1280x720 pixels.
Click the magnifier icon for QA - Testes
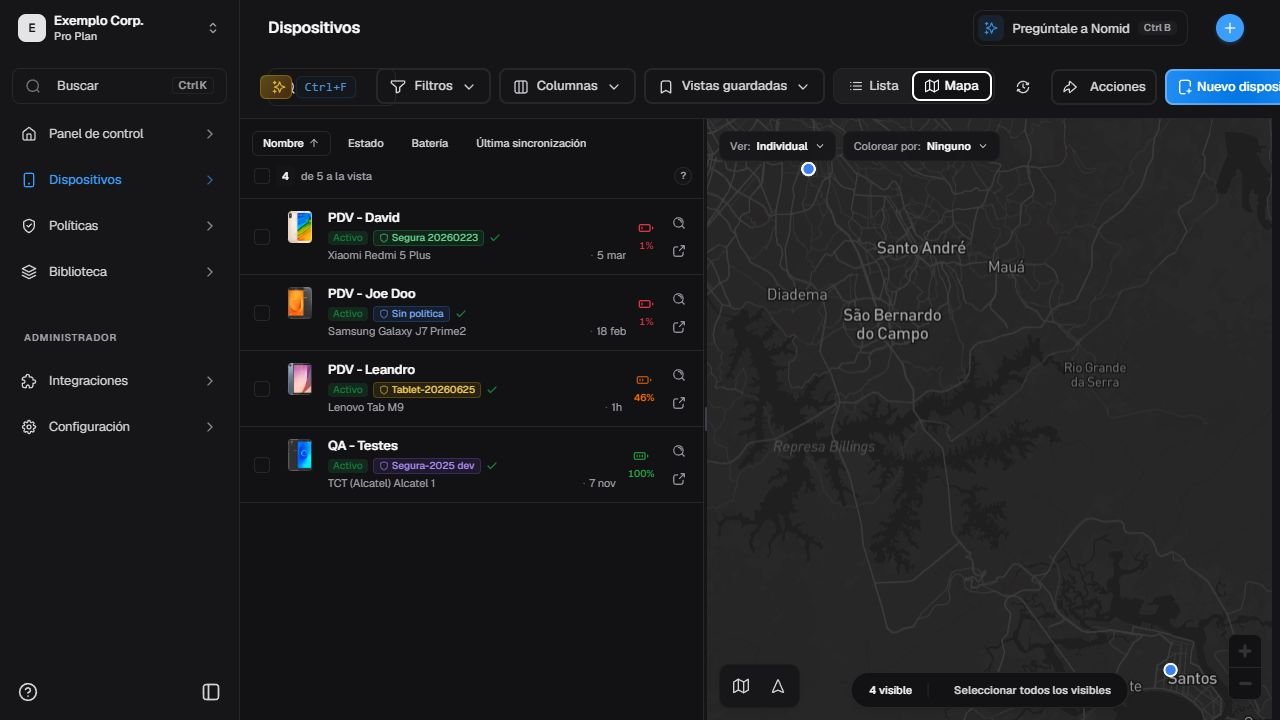click(679, 451)
